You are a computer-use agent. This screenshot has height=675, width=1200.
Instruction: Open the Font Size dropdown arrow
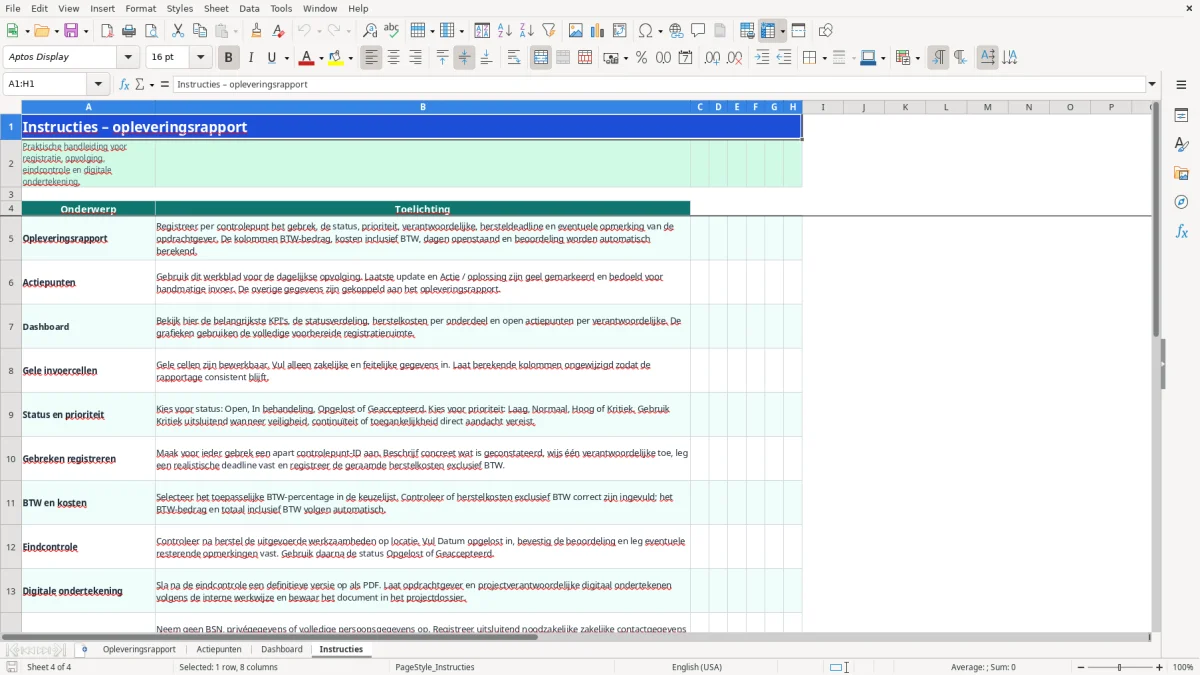tap(201, 58)
